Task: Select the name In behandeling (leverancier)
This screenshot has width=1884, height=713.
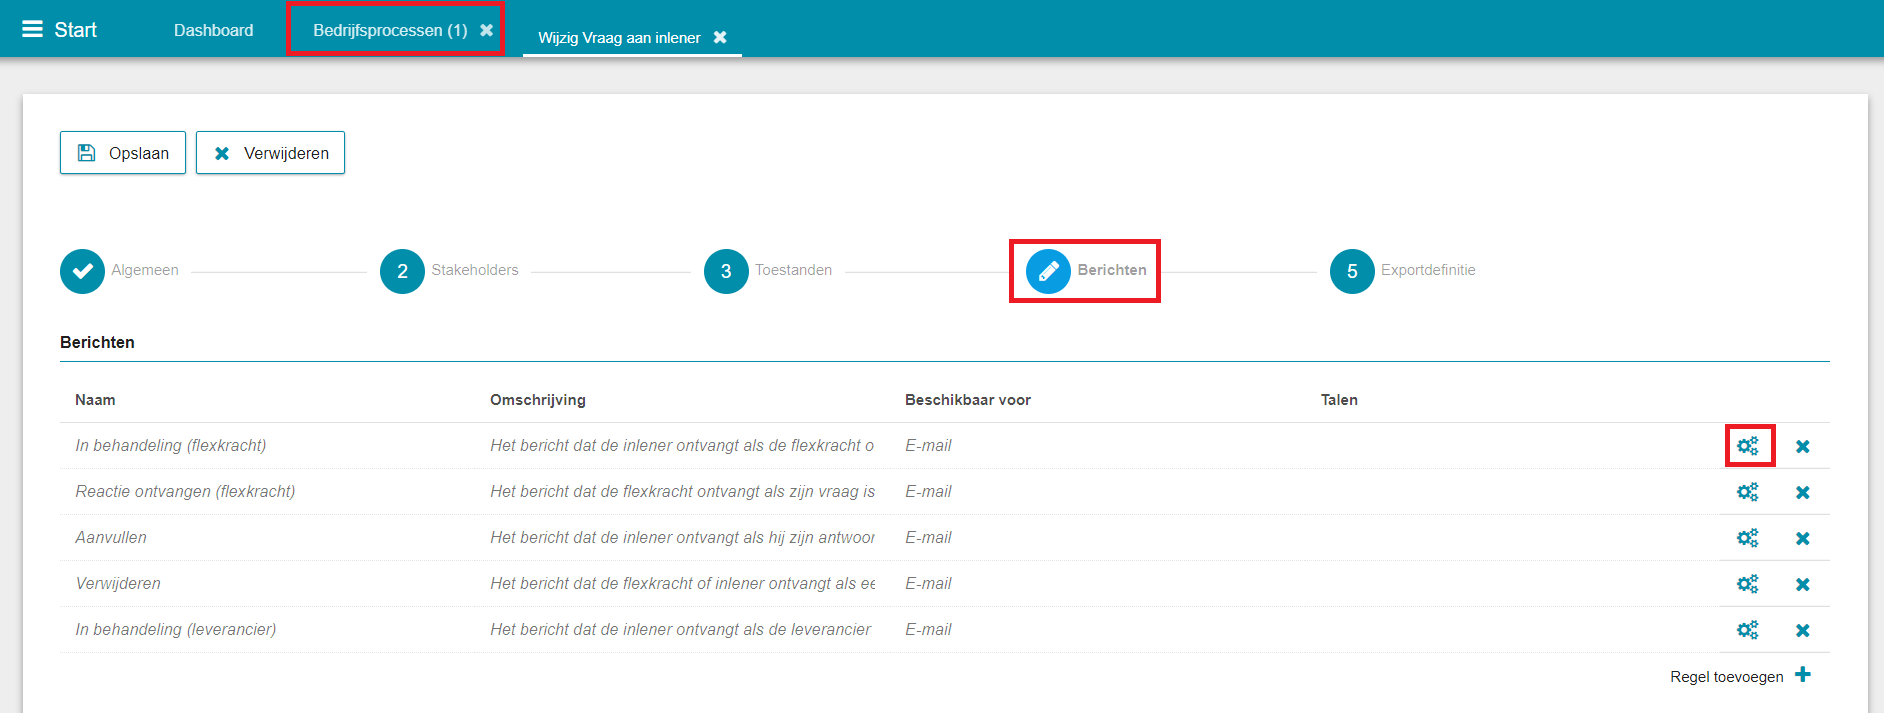Action: click(x=176, y=629)
